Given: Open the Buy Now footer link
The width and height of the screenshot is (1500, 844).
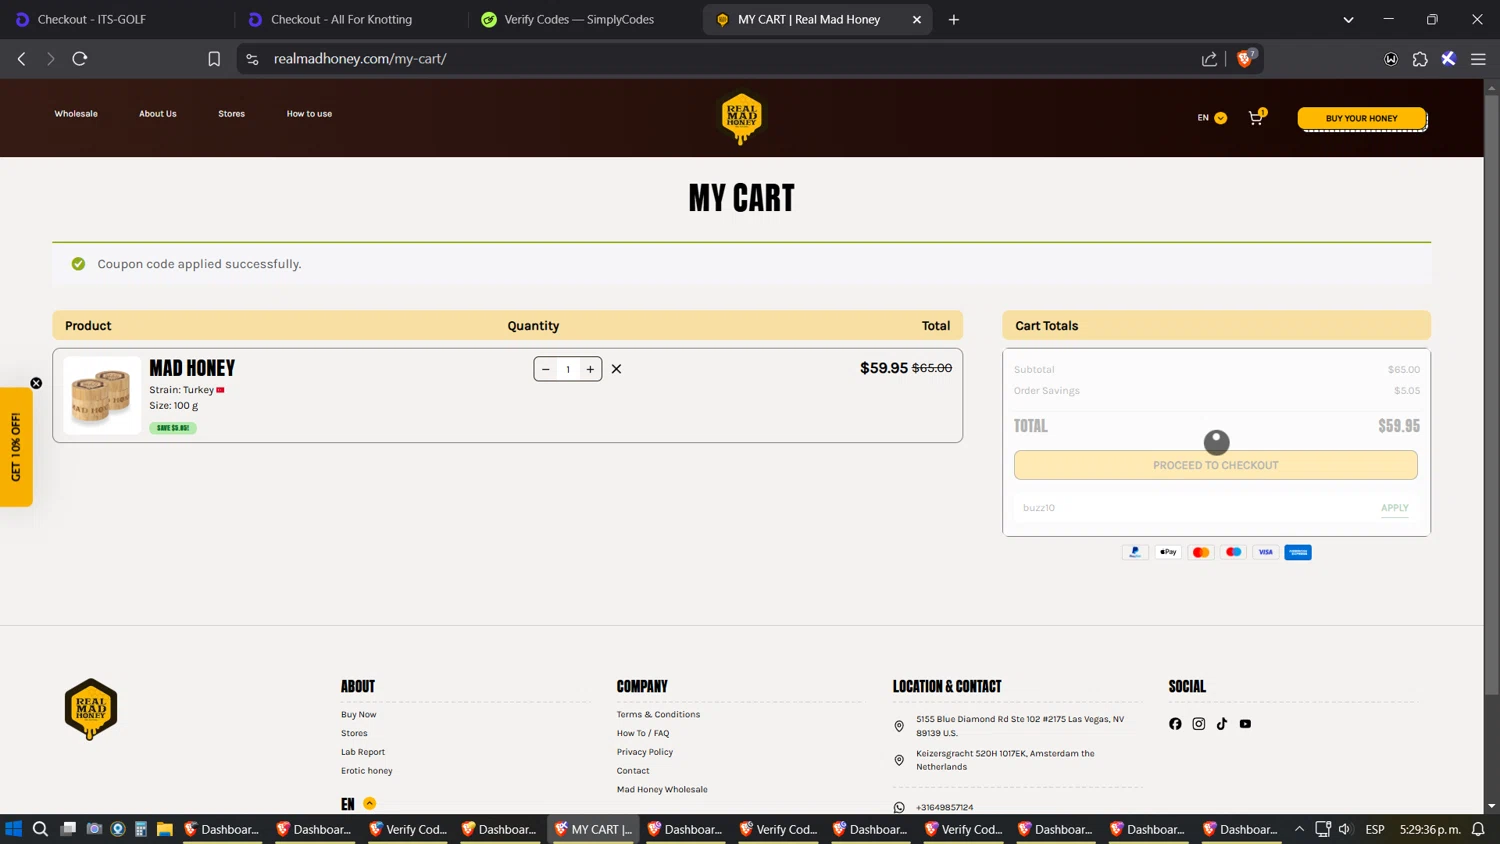Looking at the screenshot, I should click(359, 715).
